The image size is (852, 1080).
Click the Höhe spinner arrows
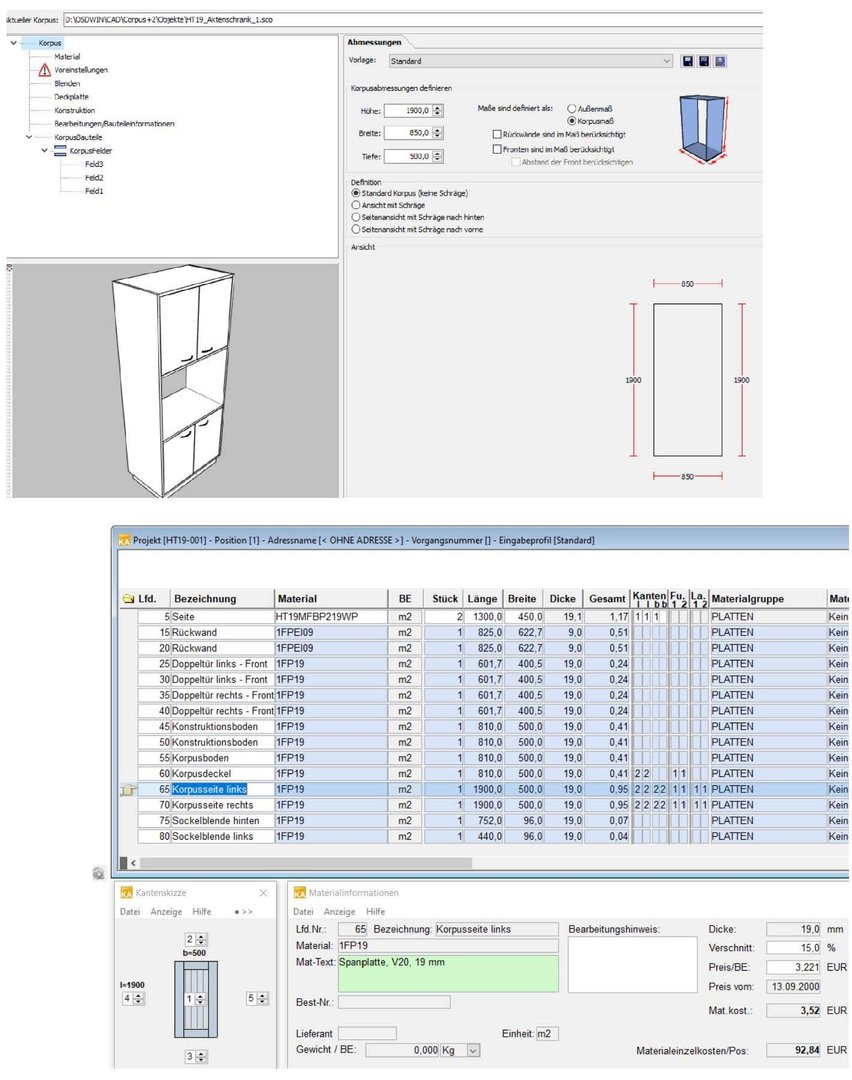tap(437, 110)
